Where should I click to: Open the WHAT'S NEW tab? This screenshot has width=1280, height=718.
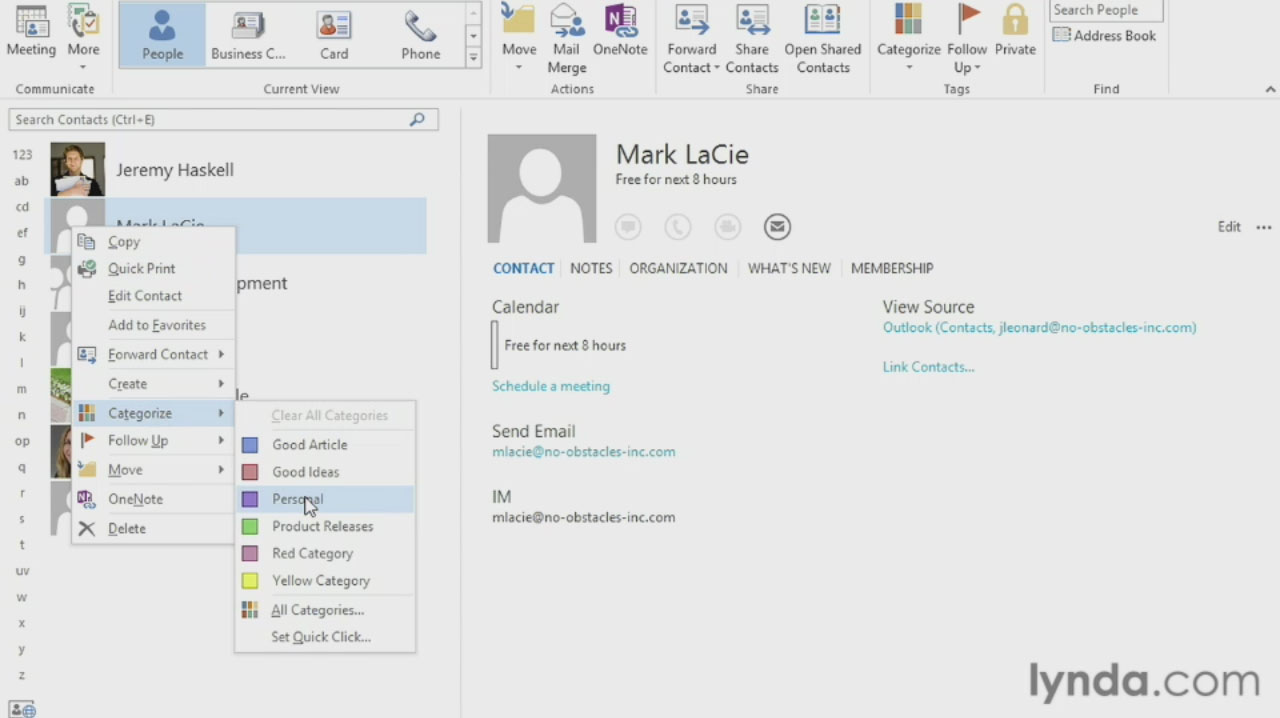pyautogui.click(x=789, y=268)
